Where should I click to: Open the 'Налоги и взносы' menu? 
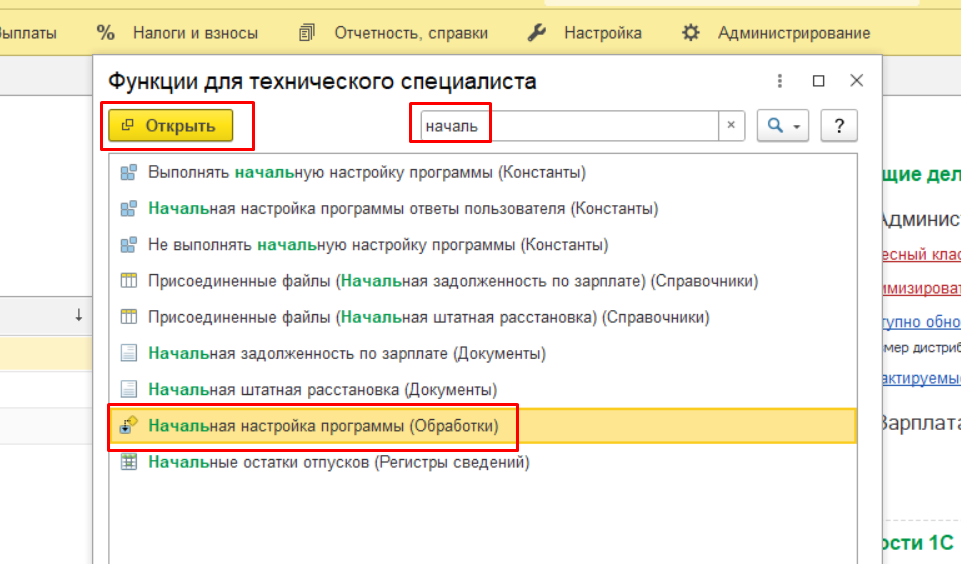click(x=177, y=33)
